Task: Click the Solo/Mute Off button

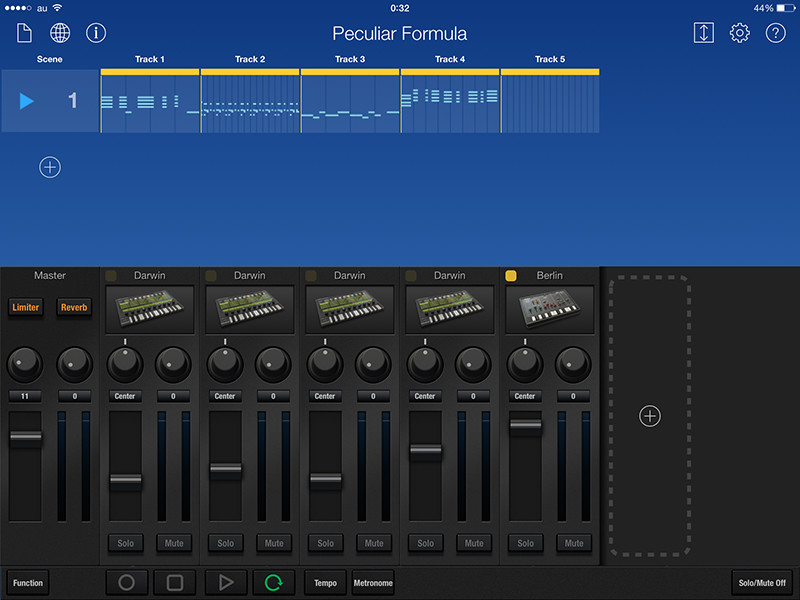Action: 762,583
